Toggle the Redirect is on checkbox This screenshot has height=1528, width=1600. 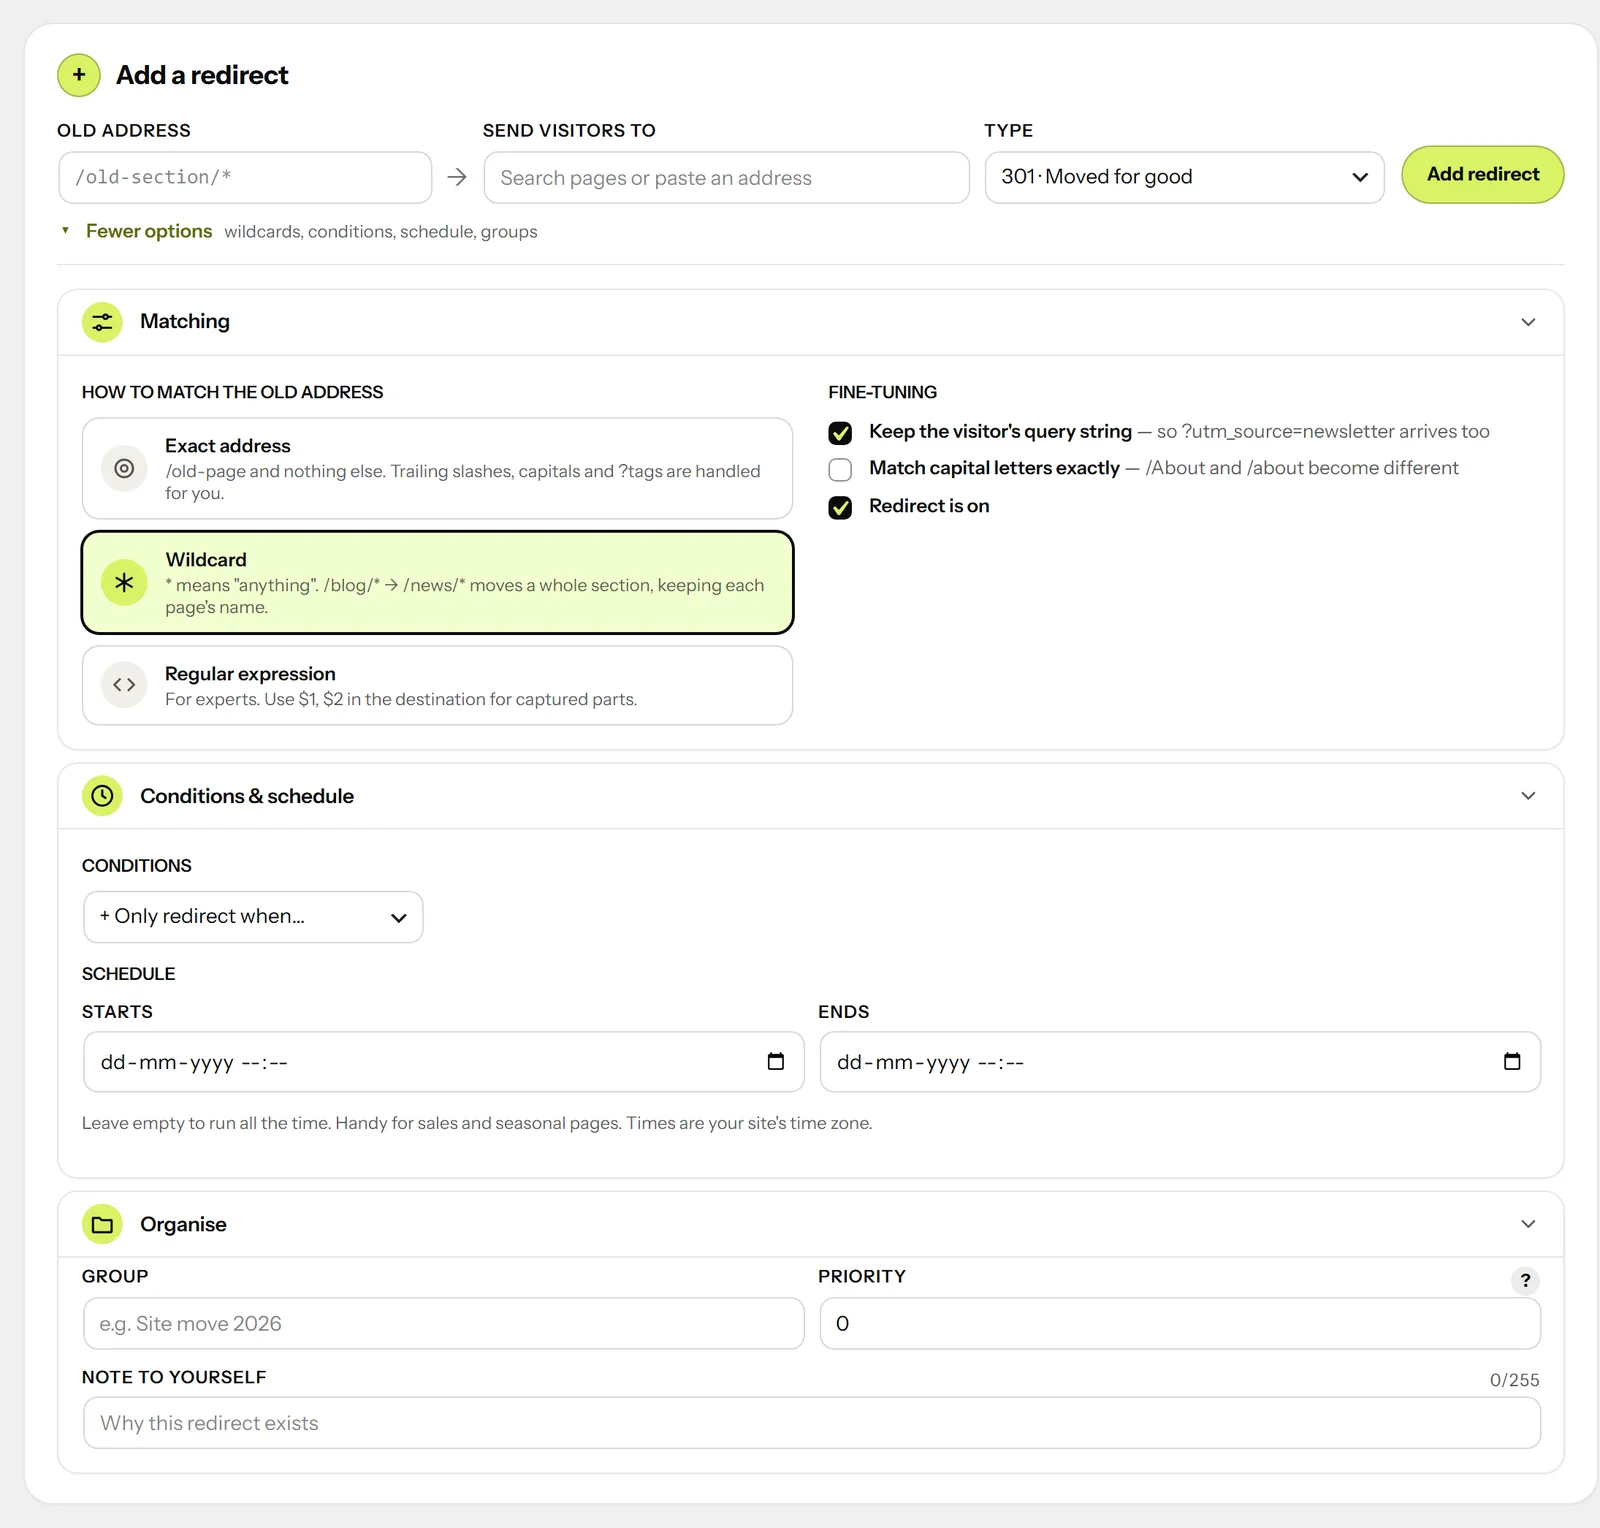coord(840,507)
